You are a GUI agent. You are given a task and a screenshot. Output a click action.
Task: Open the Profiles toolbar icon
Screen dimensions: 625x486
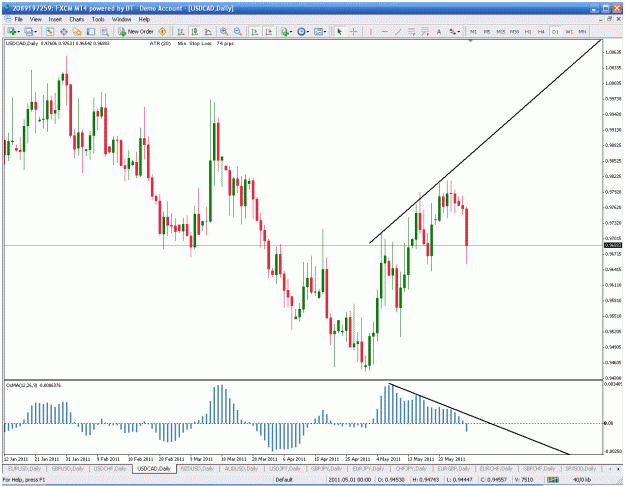click(28, 31)
